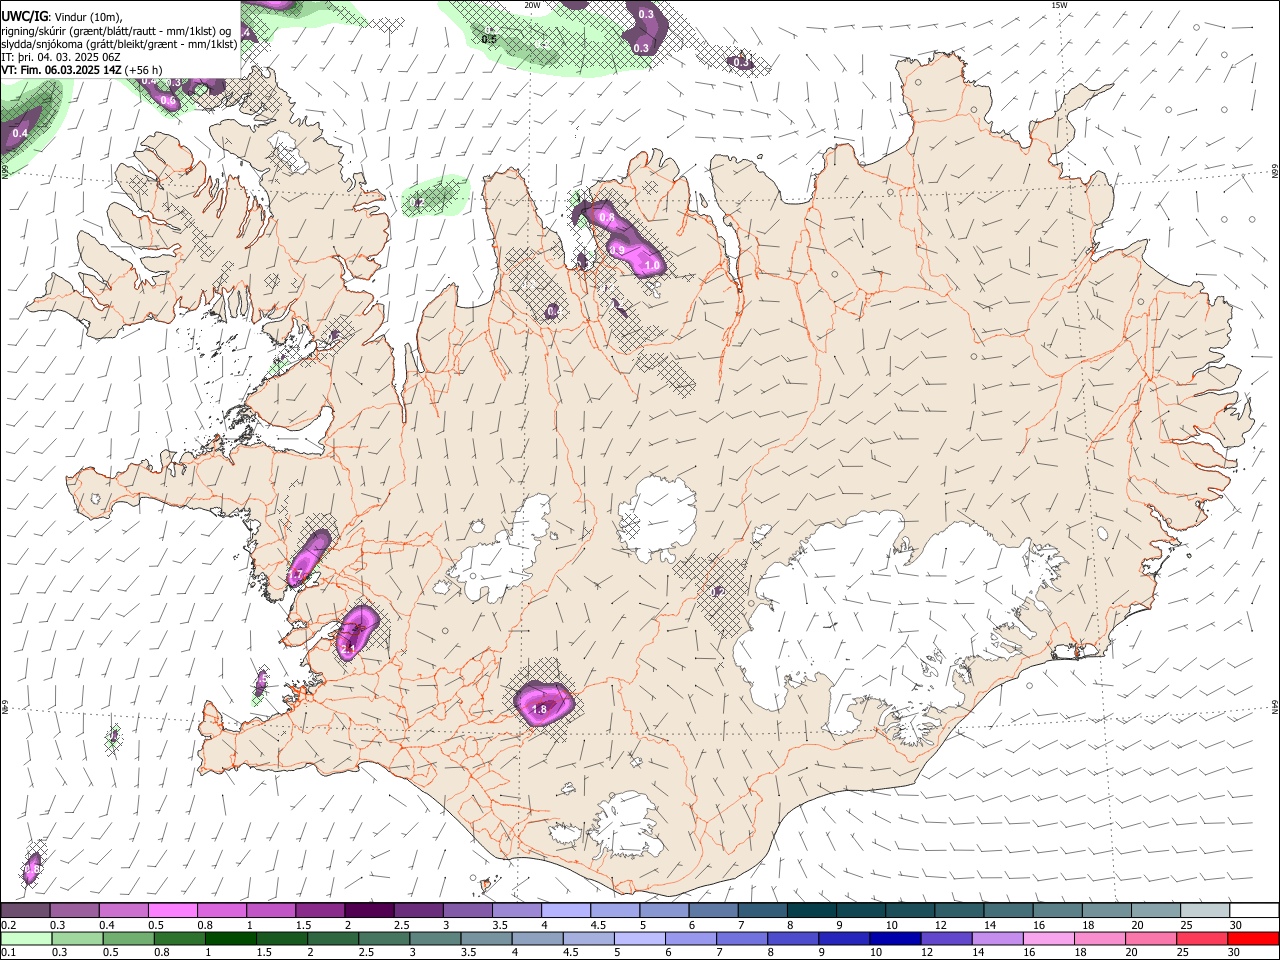Screen dimensions: 1280x960
Task: Click the UWC/IG title text
Action: pos(23,16)
